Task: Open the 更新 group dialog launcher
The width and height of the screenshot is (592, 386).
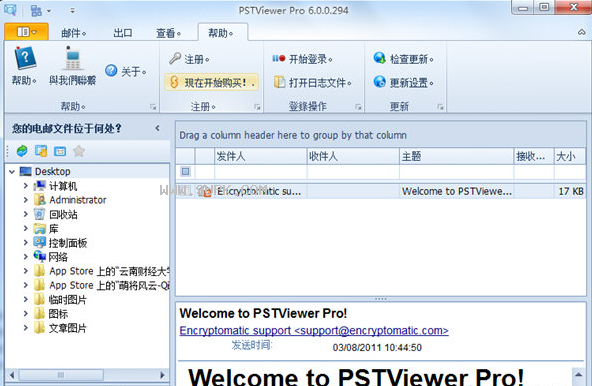Action: (x=440, y=107)
